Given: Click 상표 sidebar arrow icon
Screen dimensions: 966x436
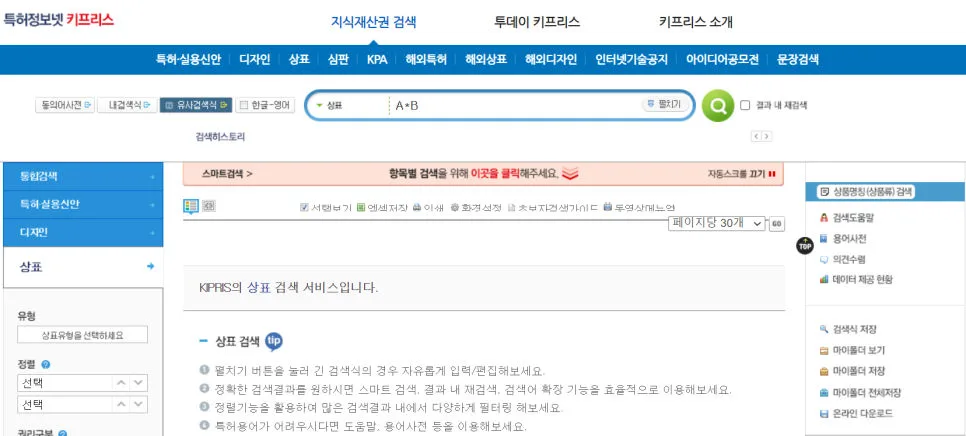Looking at the screenshot, I should [x=150, y=267].
